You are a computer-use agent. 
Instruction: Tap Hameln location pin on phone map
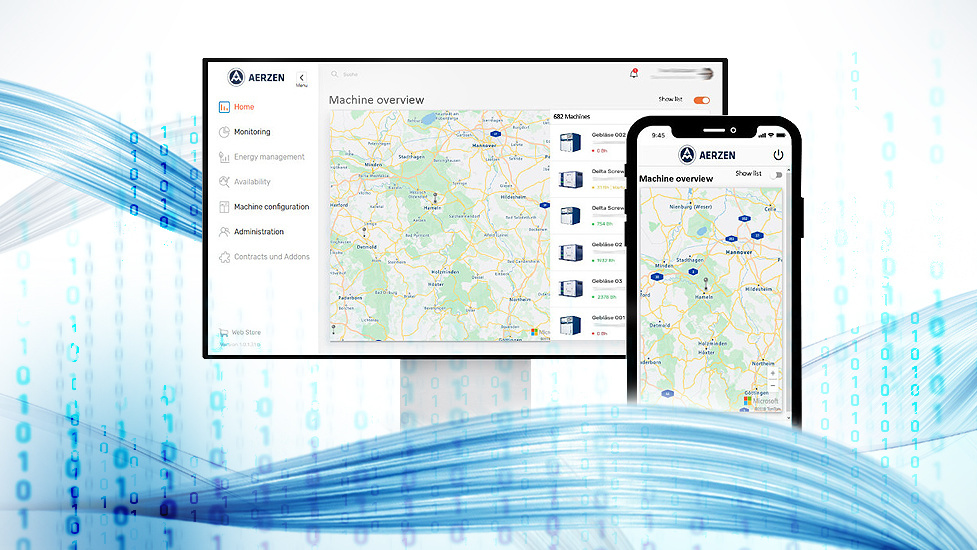coord(705,283)
